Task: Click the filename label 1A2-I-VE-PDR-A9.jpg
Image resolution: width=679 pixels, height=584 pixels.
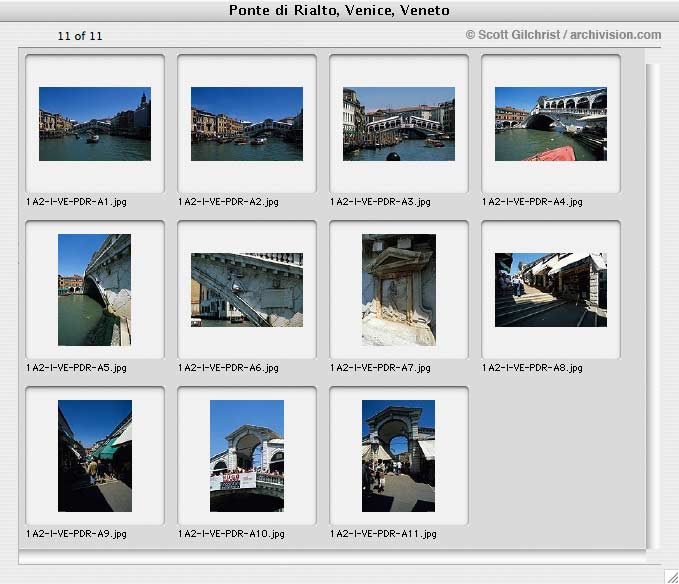Action: point(77,534)
